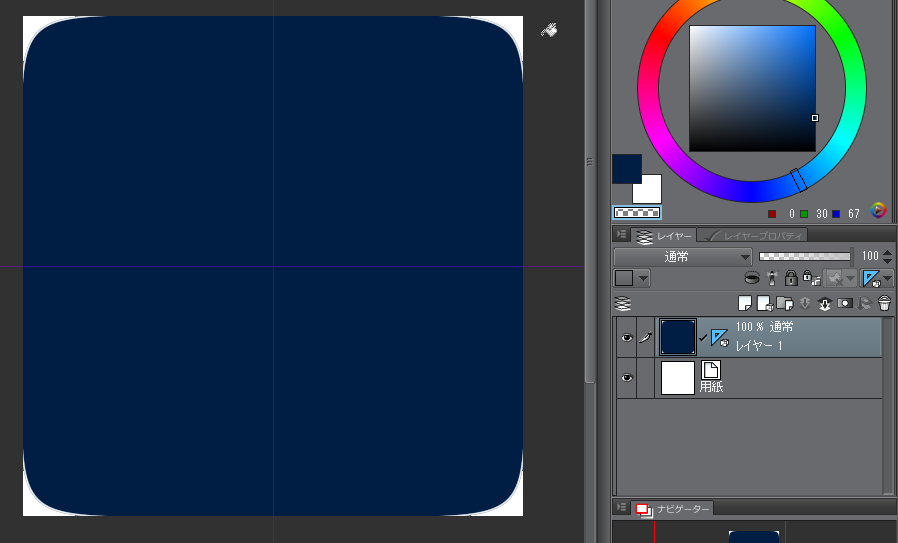Click the new vector layer icon
The width and height of the screenshot is (898, 543).
coord(762,303)
